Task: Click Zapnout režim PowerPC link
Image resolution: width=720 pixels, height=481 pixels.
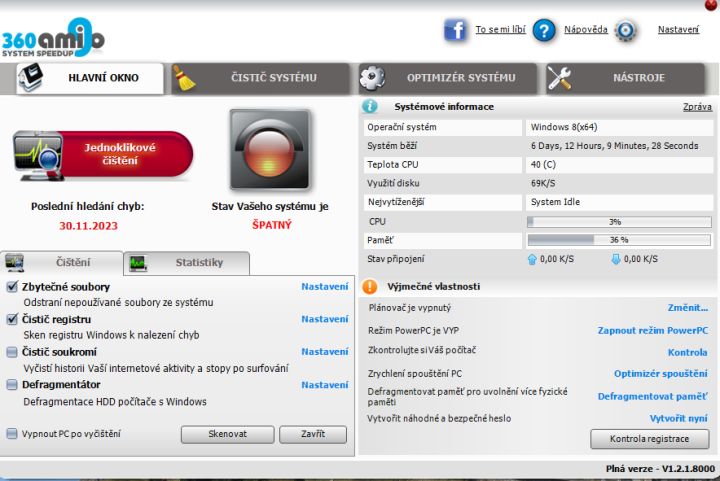Action: pos(653,331)
